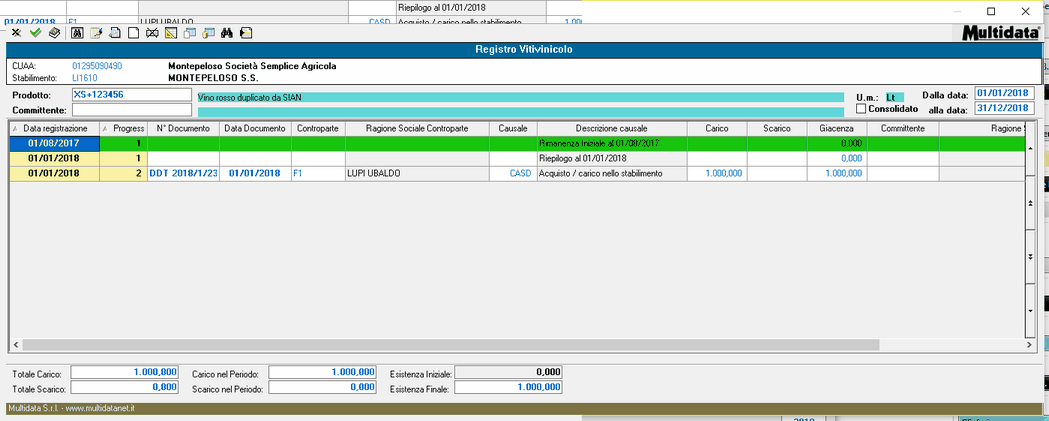Click the exit arrow page icon
The width and height of the screenshot is (1049, 421).
(246, 33)
